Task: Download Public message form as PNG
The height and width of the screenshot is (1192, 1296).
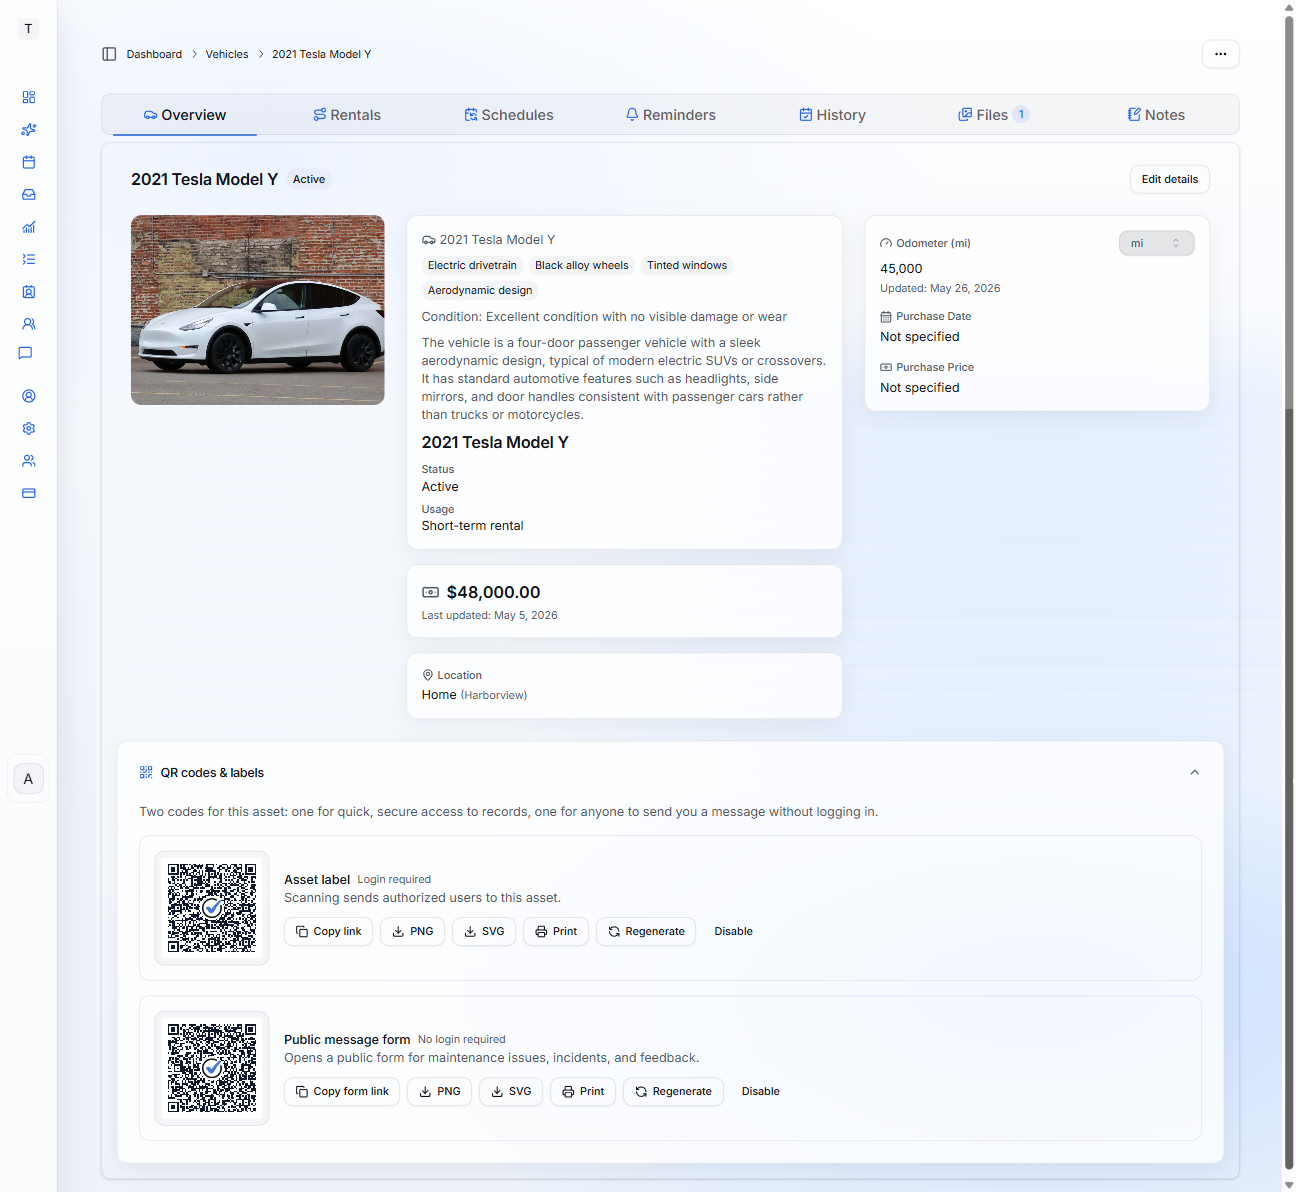Action: coord(440,1091)
